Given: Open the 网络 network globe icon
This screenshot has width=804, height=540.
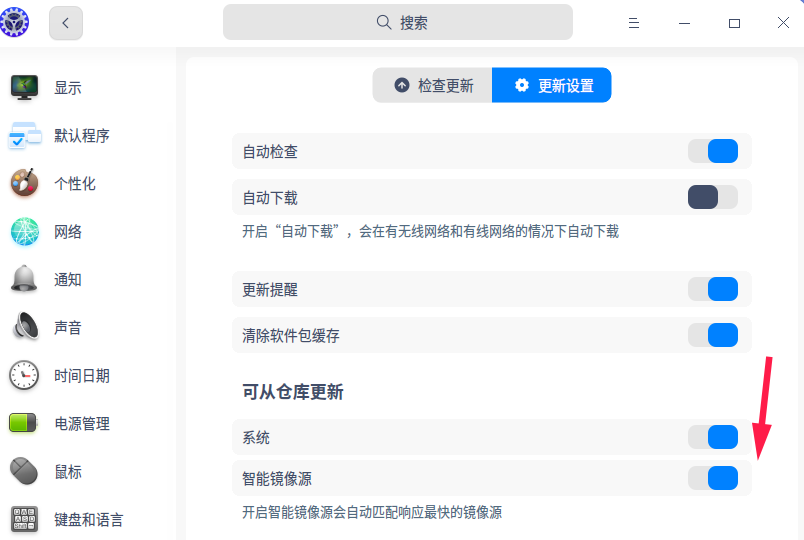Looking at the screenshot, I should pos(24,231).
